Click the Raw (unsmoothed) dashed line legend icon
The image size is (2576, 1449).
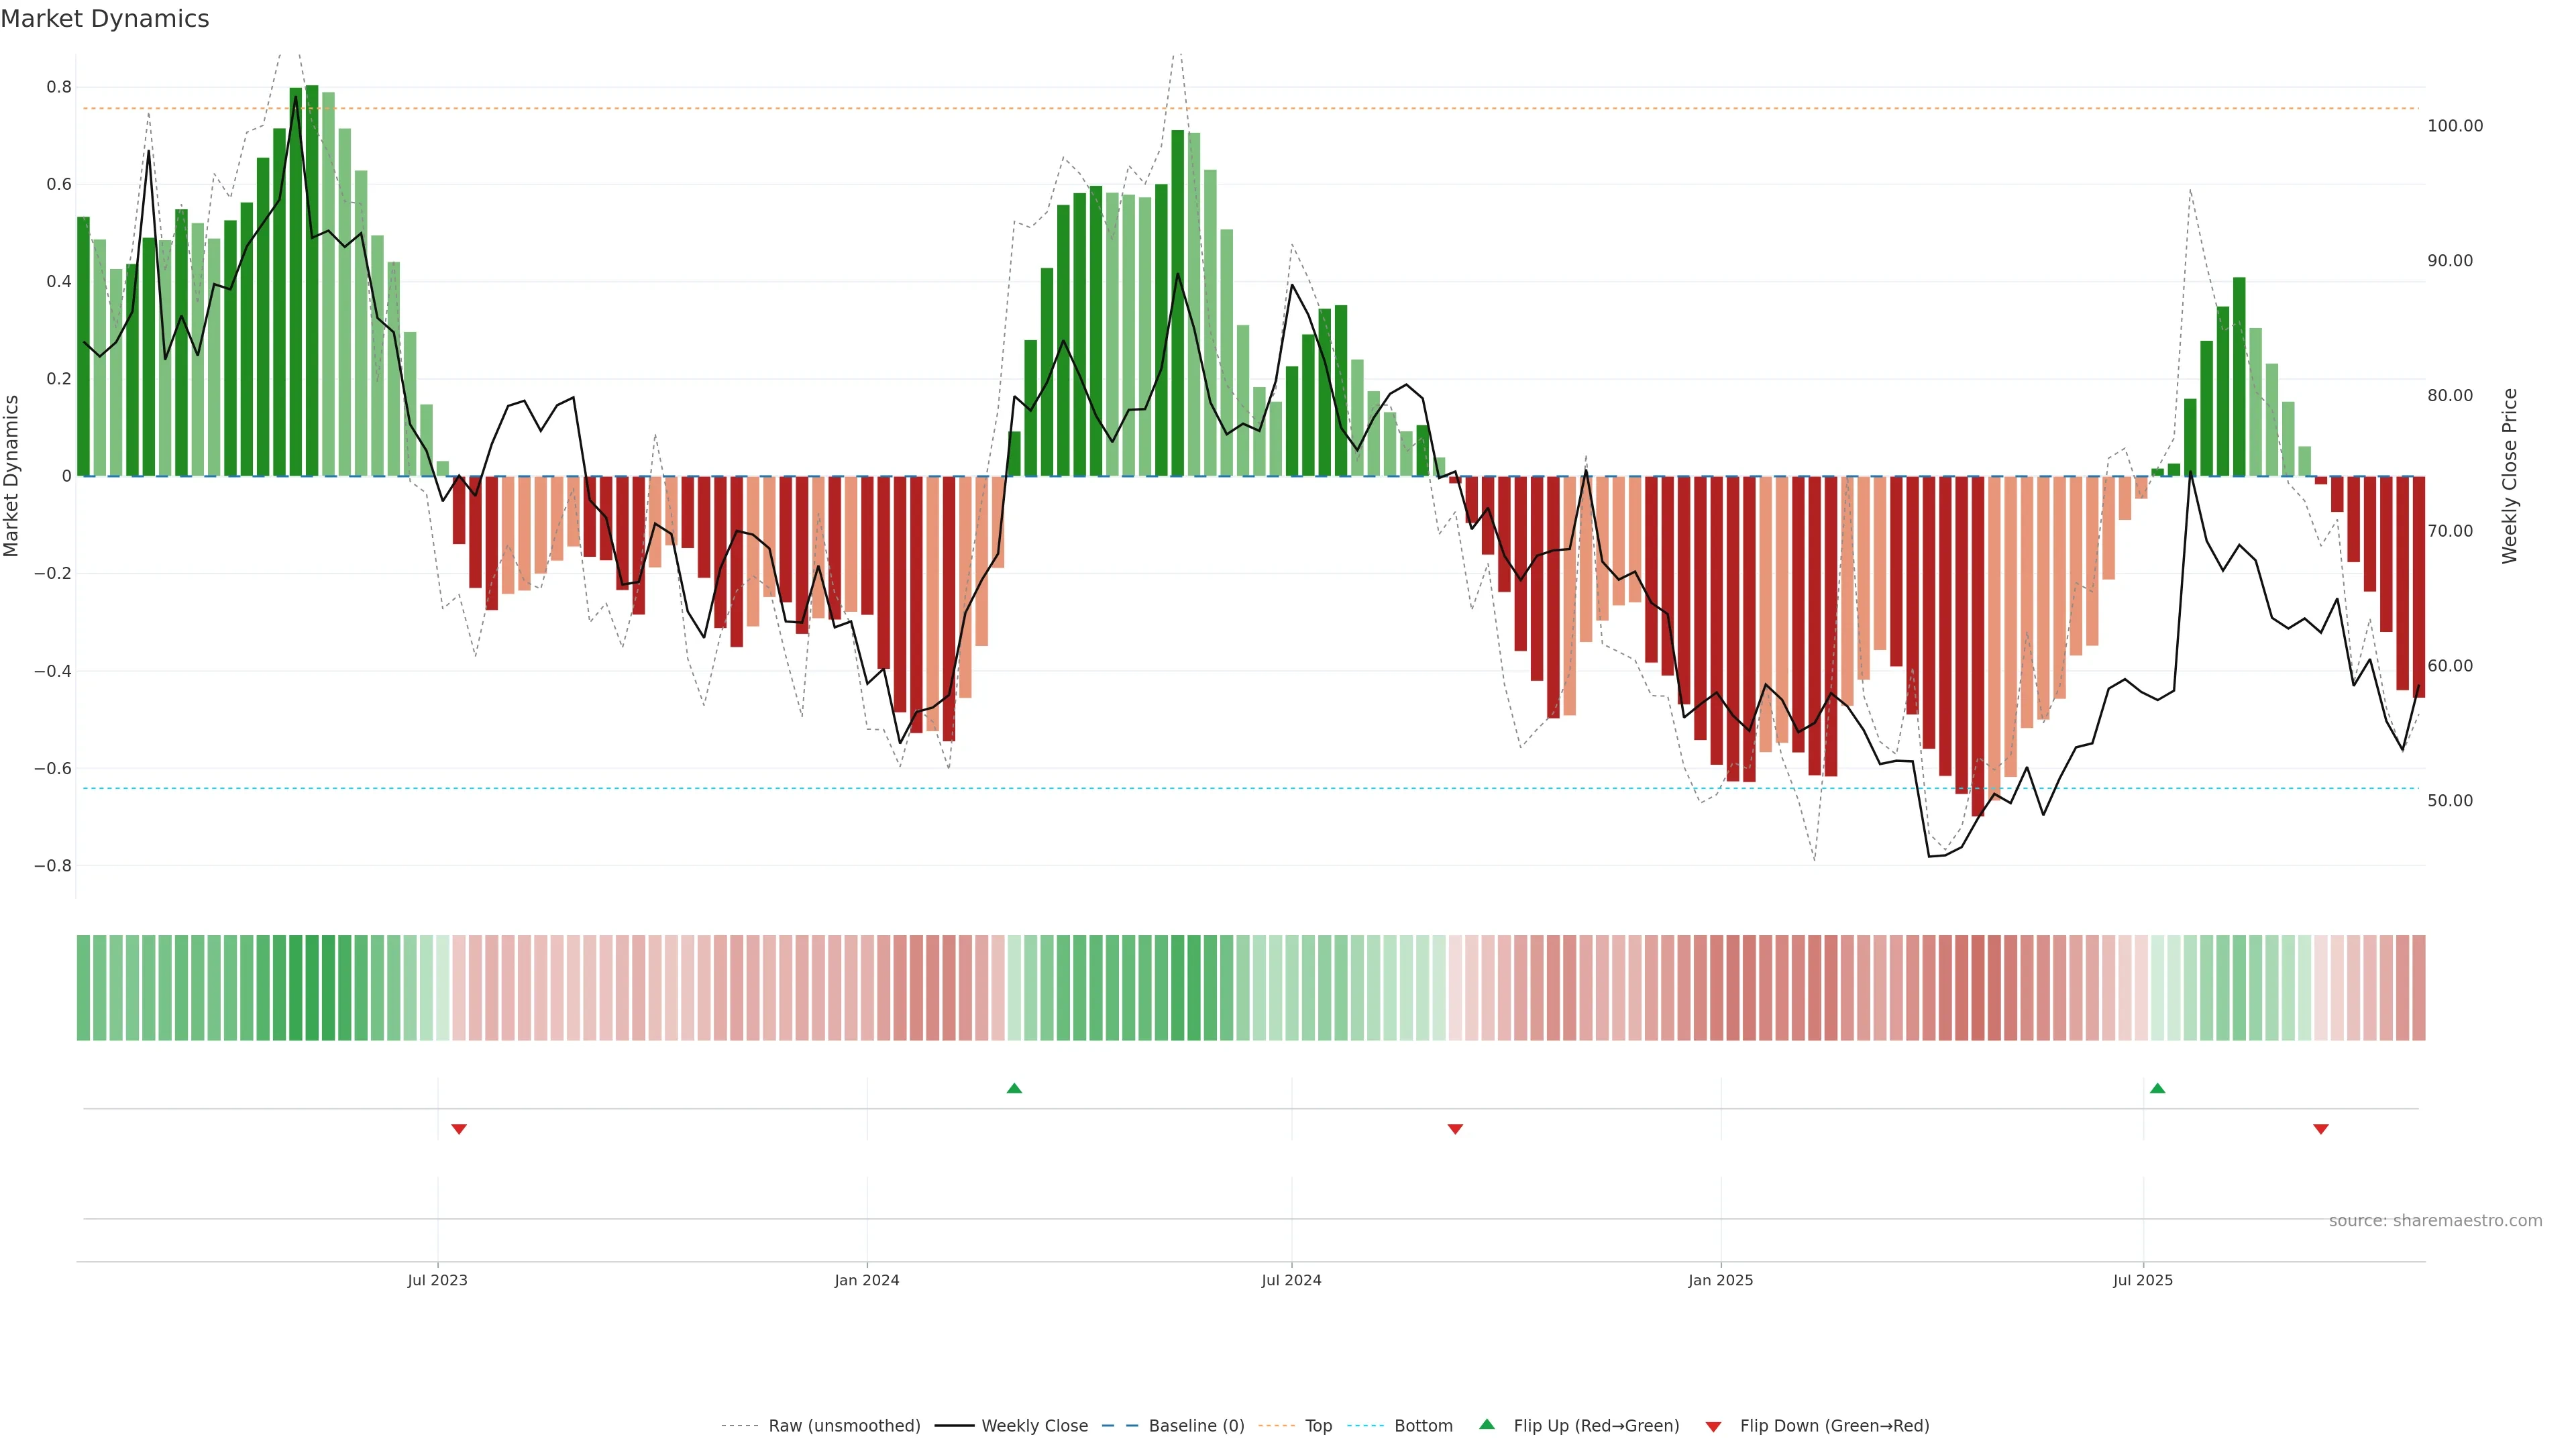tap(740, 1426)
